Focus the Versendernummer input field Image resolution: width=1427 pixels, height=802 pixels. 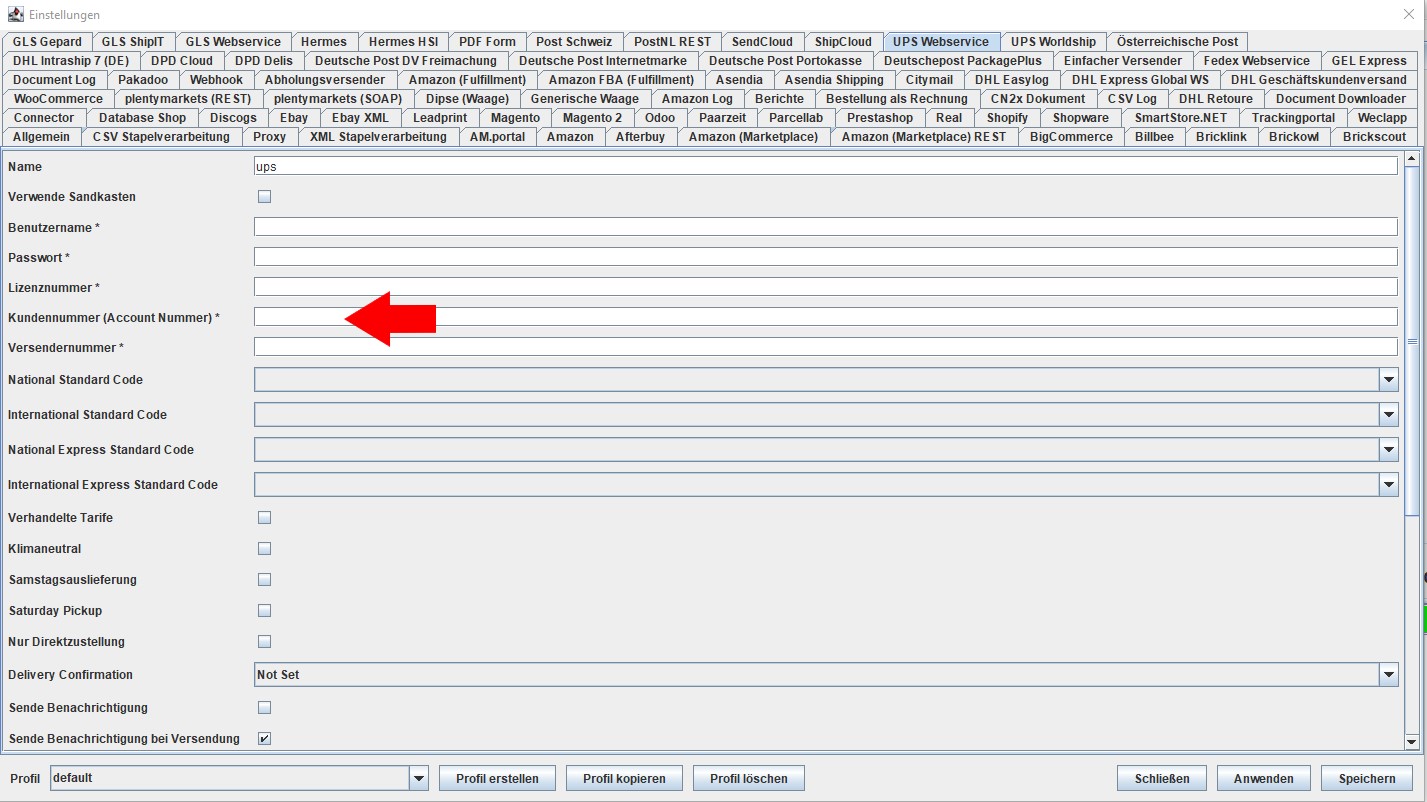(826, 347)
